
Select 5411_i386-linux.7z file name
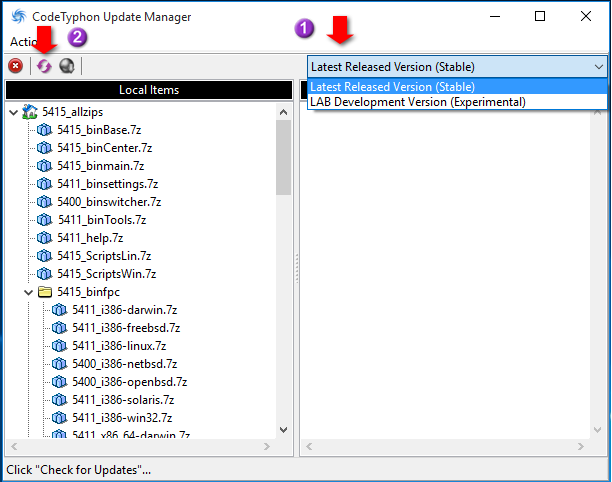coord(119,346)
